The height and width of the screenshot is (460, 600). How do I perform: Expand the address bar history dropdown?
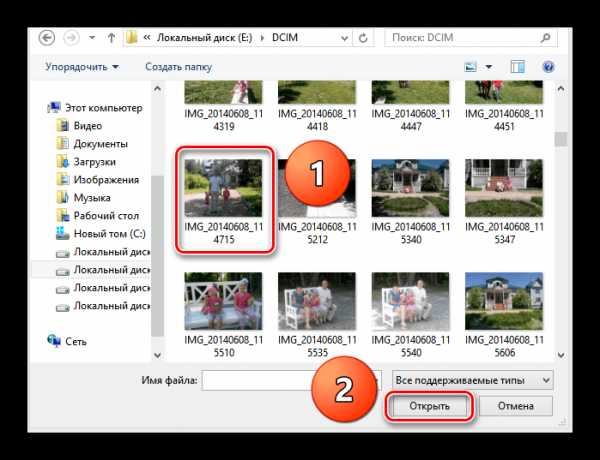[344, 38]
